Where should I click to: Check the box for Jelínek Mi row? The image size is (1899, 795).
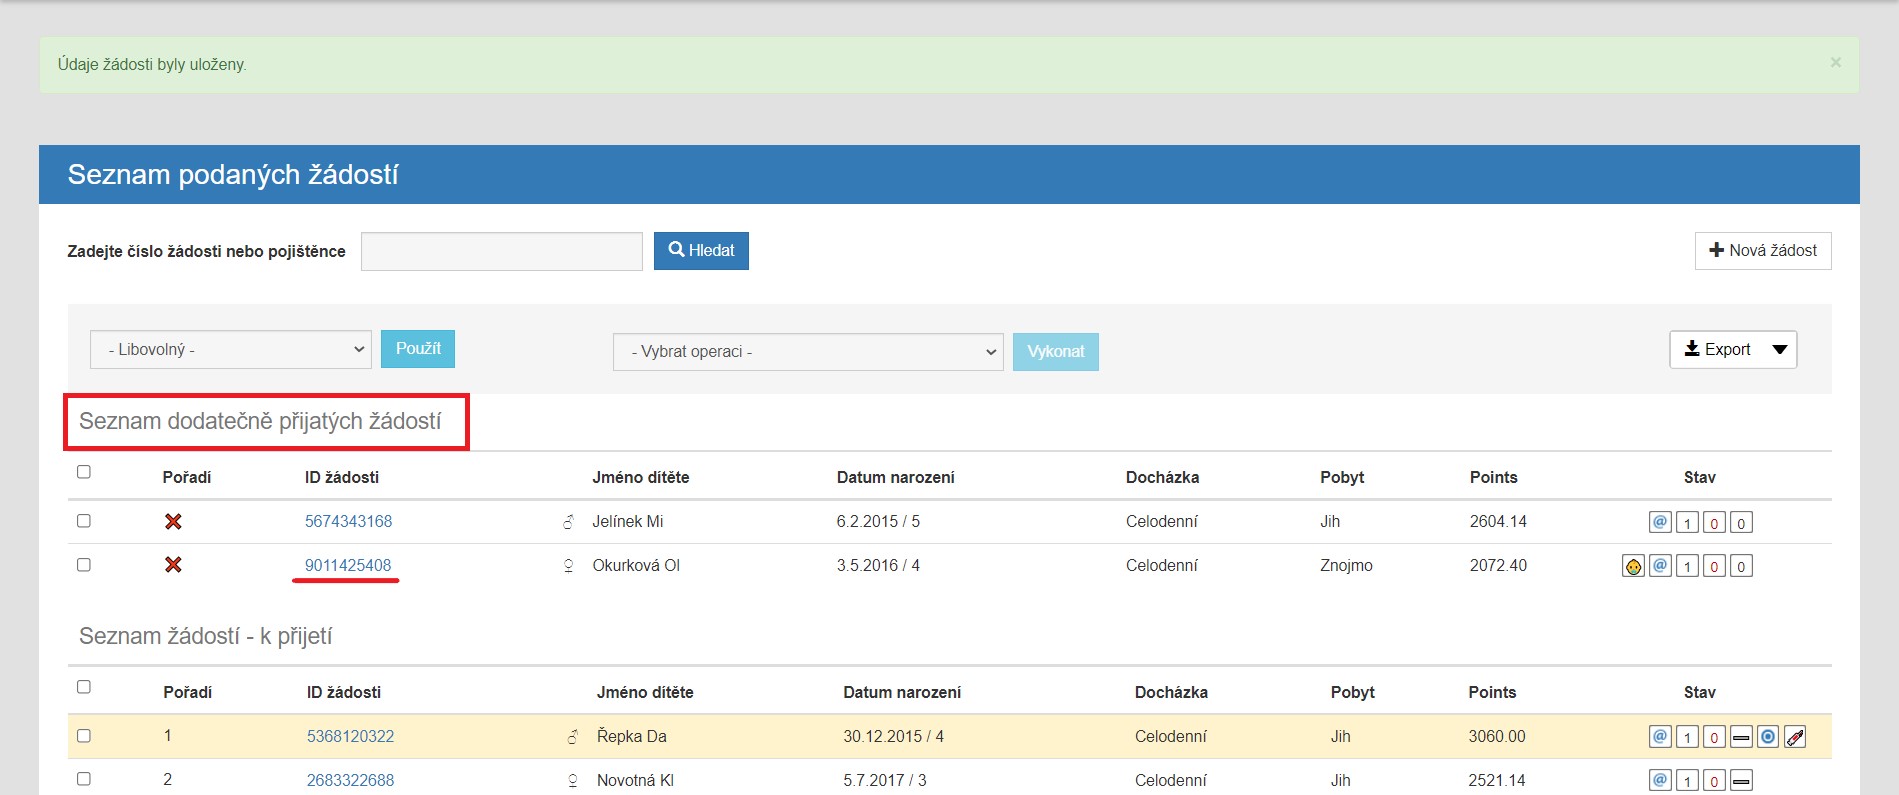(84, 521)
